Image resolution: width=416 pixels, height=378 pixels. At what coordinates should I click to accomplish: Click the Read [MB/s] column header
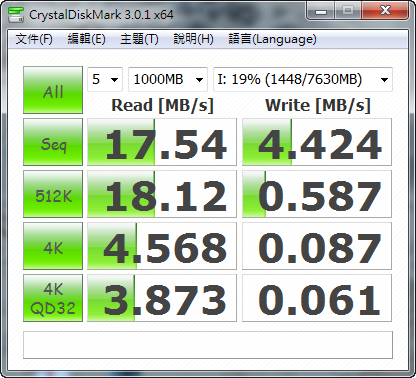point(162,105)
